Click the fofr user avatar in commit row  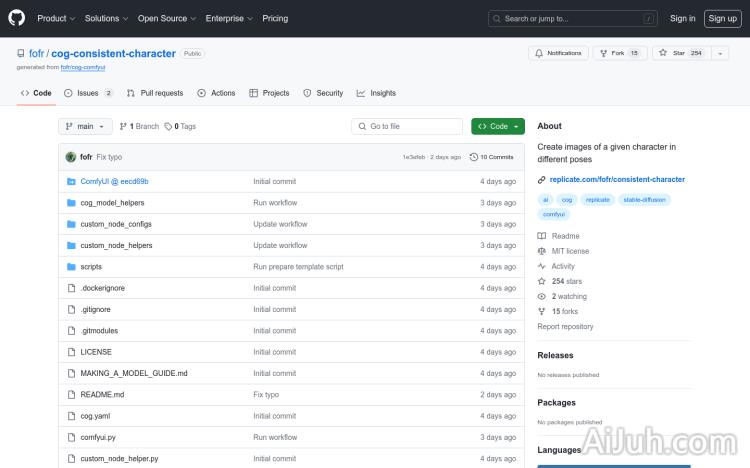coord(71,157)
